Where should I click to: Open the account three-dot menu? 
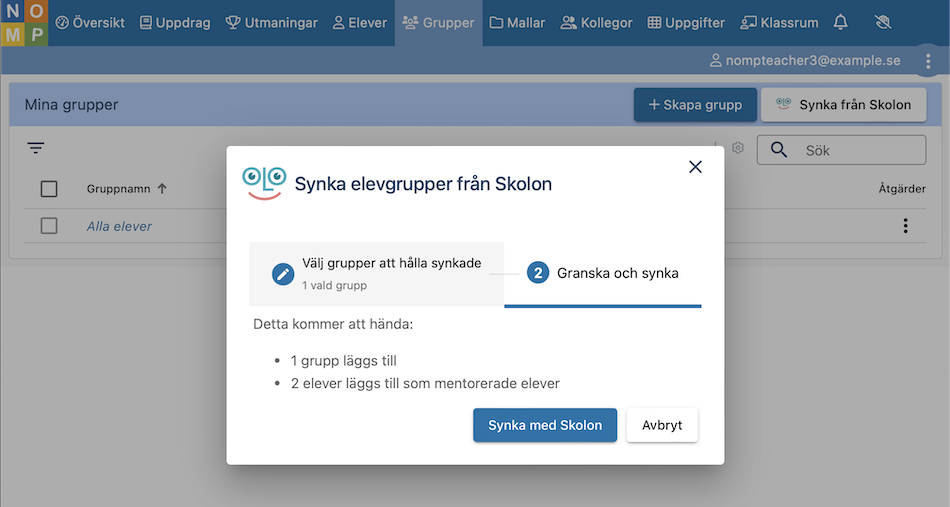928,61
